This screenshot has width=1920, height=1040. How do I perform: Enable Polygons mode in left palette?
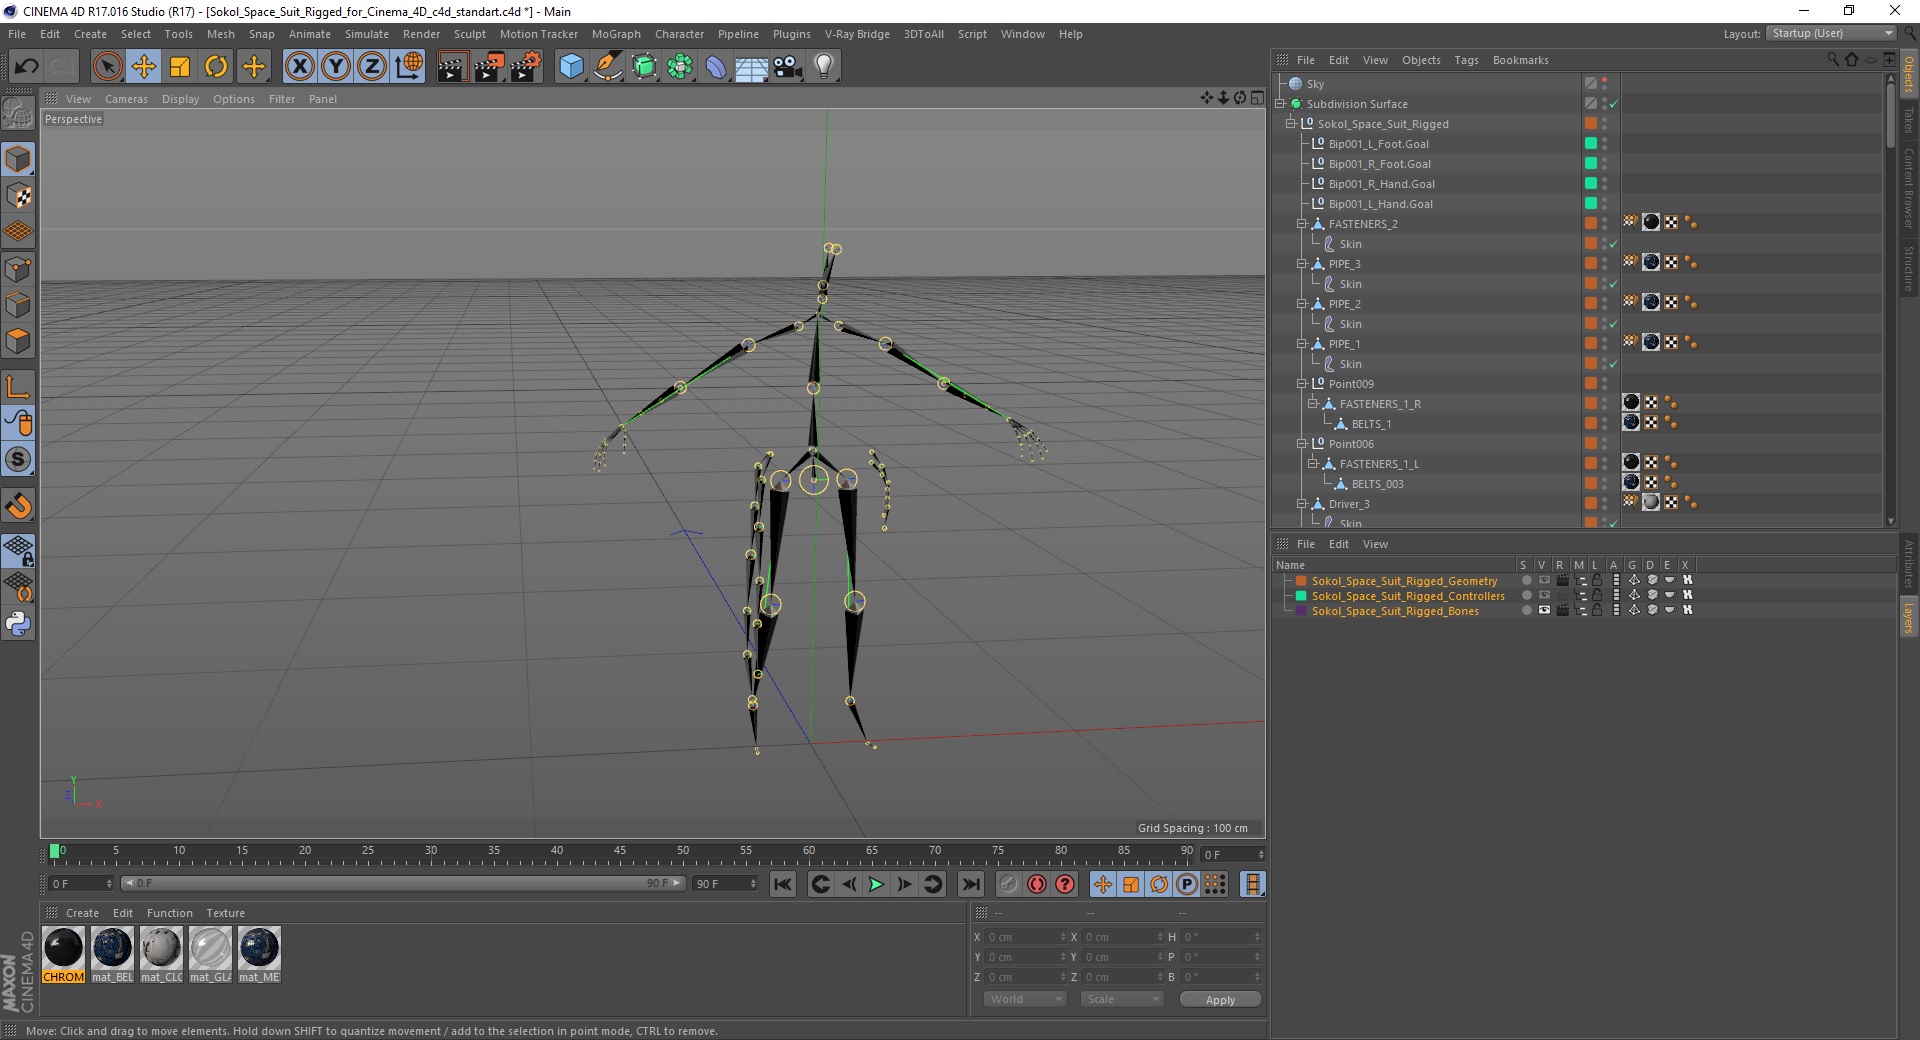(18, 341)
